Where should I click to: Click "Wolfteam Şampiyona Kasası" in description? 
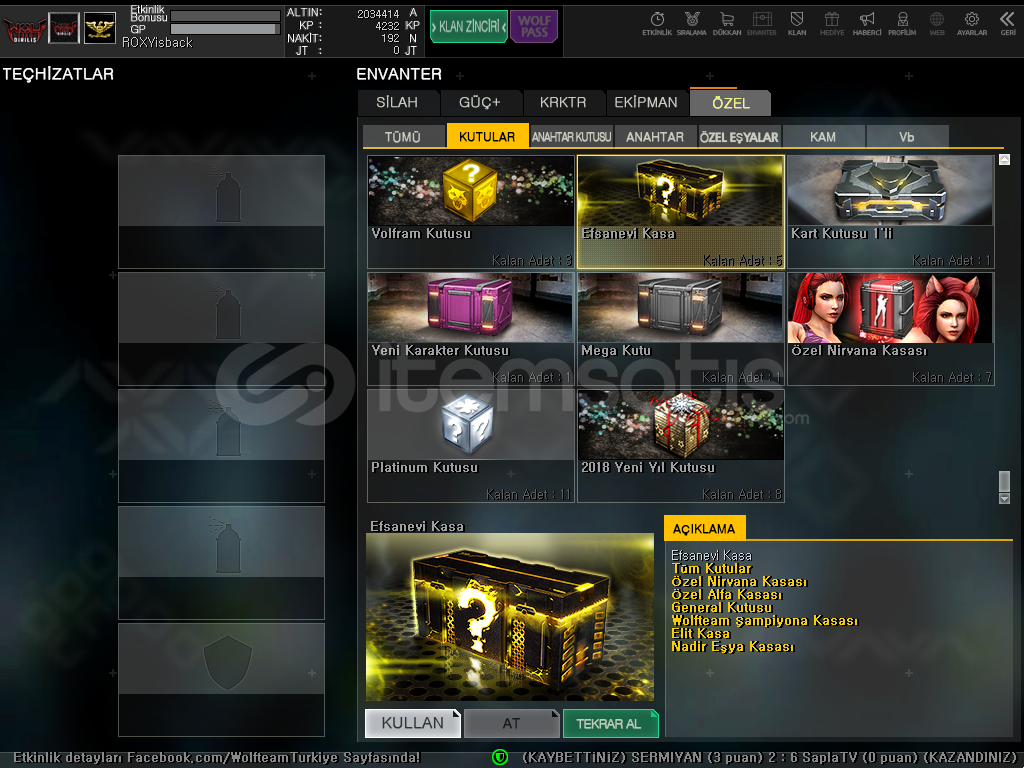[764, 620]
